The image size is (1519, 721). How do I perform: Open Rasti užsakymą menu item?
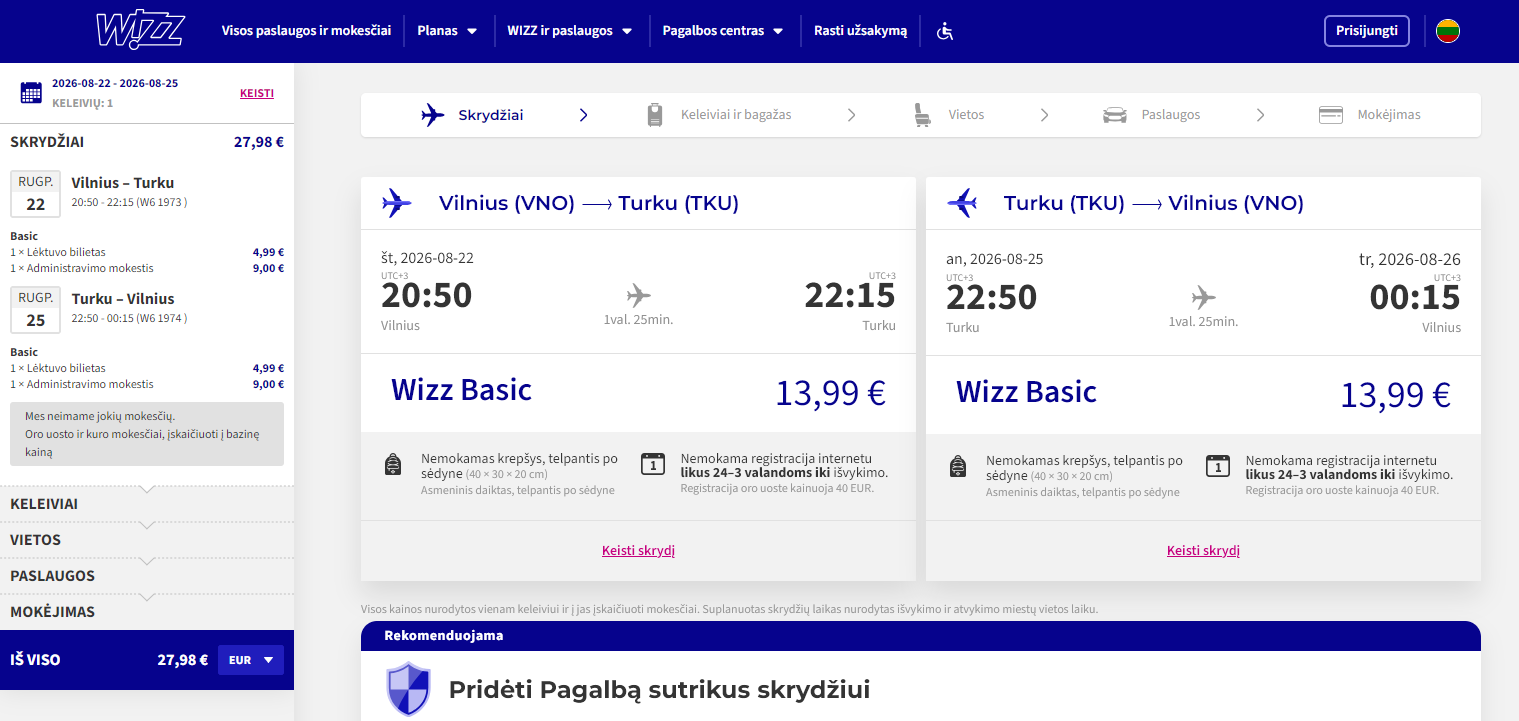pyautogui.click(x=860, y=31)
